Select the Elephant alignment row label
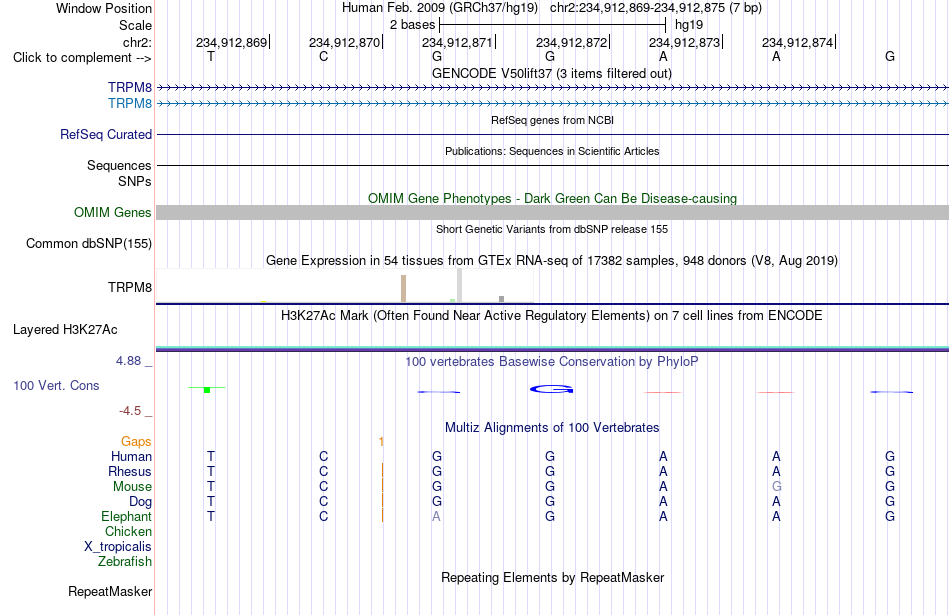This screenshot has width=950, height=615. tap(126, 516)
